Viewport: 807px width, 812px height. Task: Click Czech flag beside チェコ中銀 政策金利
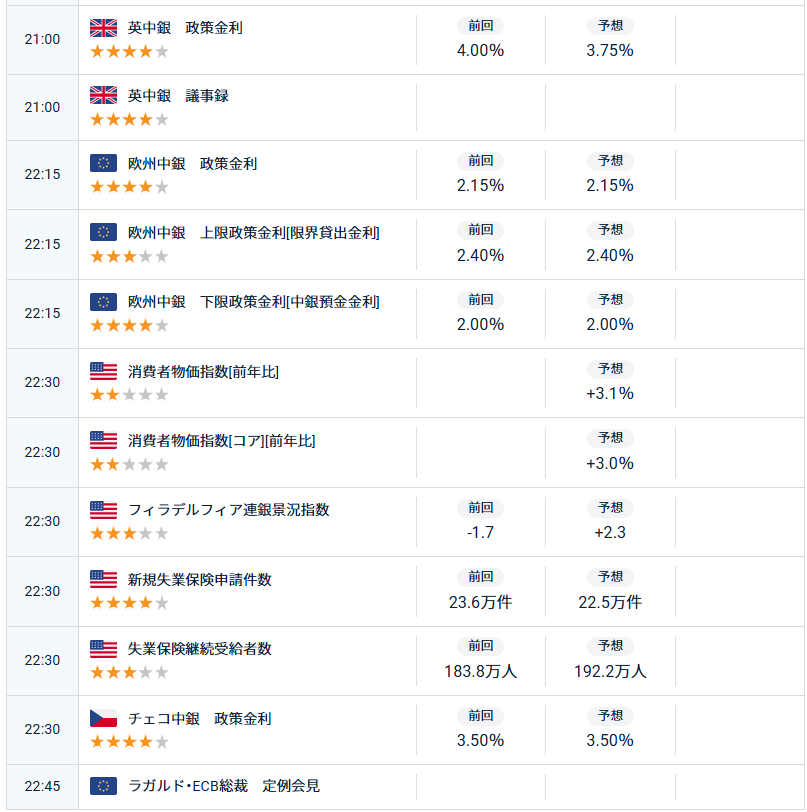pyautogui.click(x=103, y=719)
